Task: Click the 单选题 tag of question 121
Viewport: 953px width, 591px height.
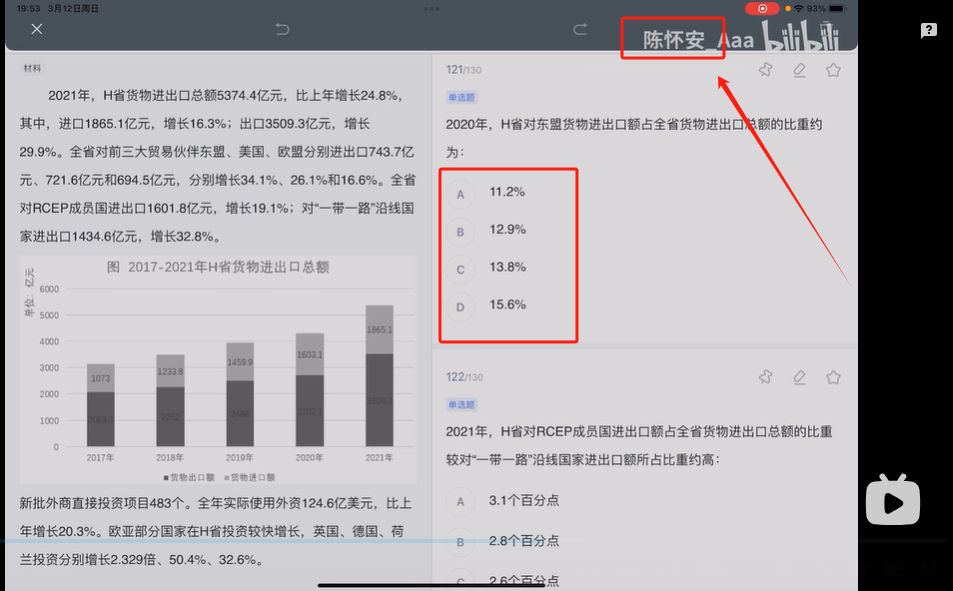Action: click(461, 97)
